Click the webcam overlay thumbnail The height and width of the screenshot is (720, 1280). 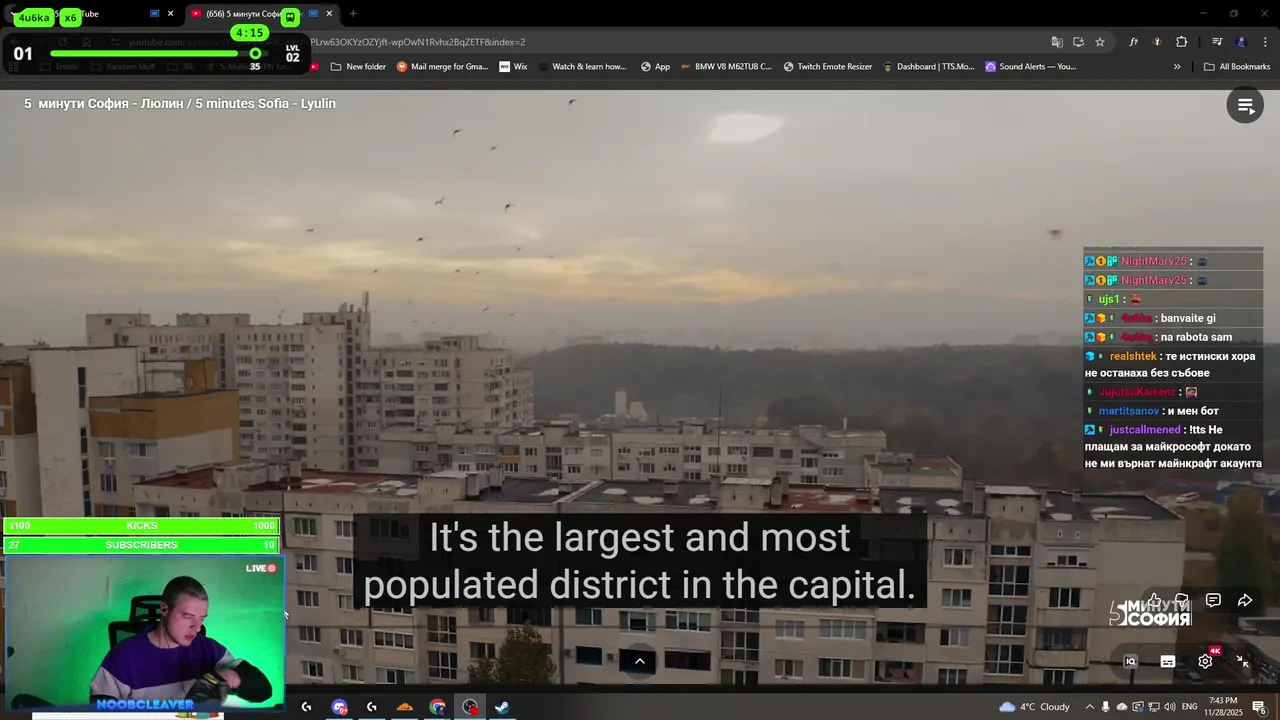(144, 633)
